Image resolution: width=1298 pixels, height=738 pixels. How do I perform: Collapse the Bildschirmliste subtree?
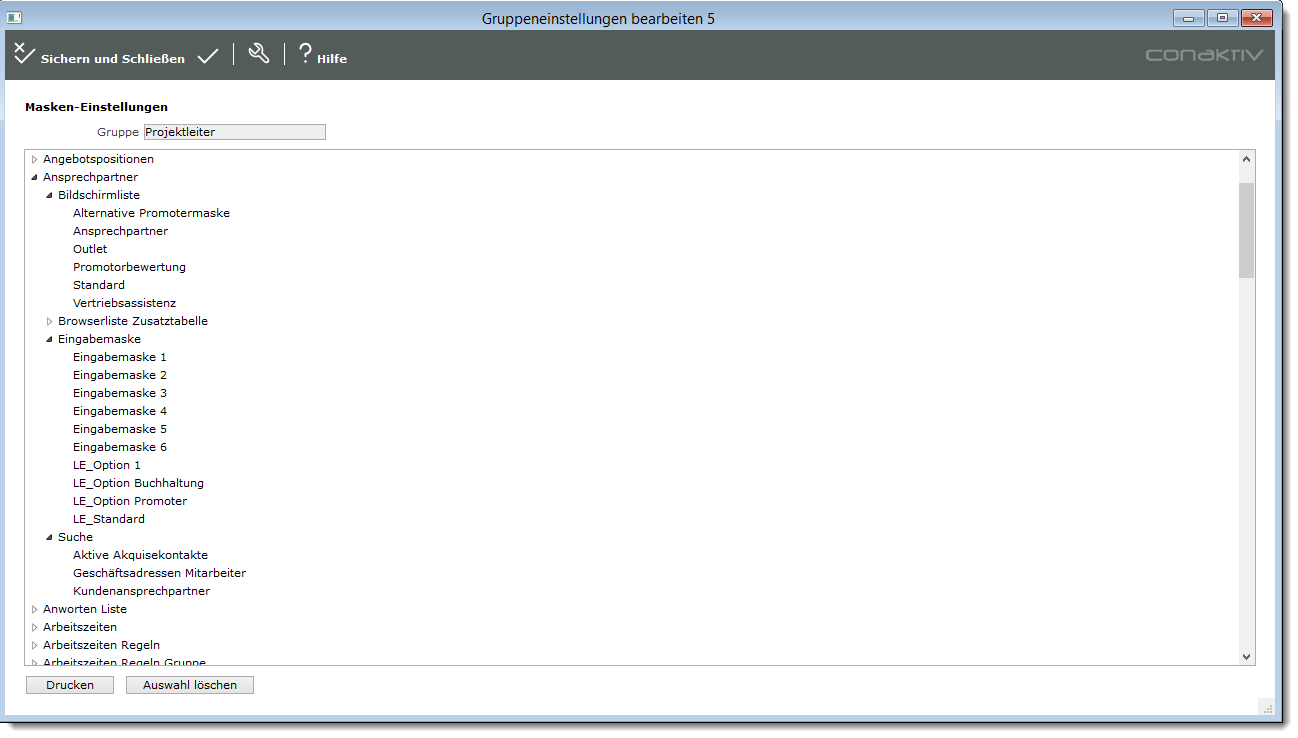pyautogui.click(x=49, y=195)
